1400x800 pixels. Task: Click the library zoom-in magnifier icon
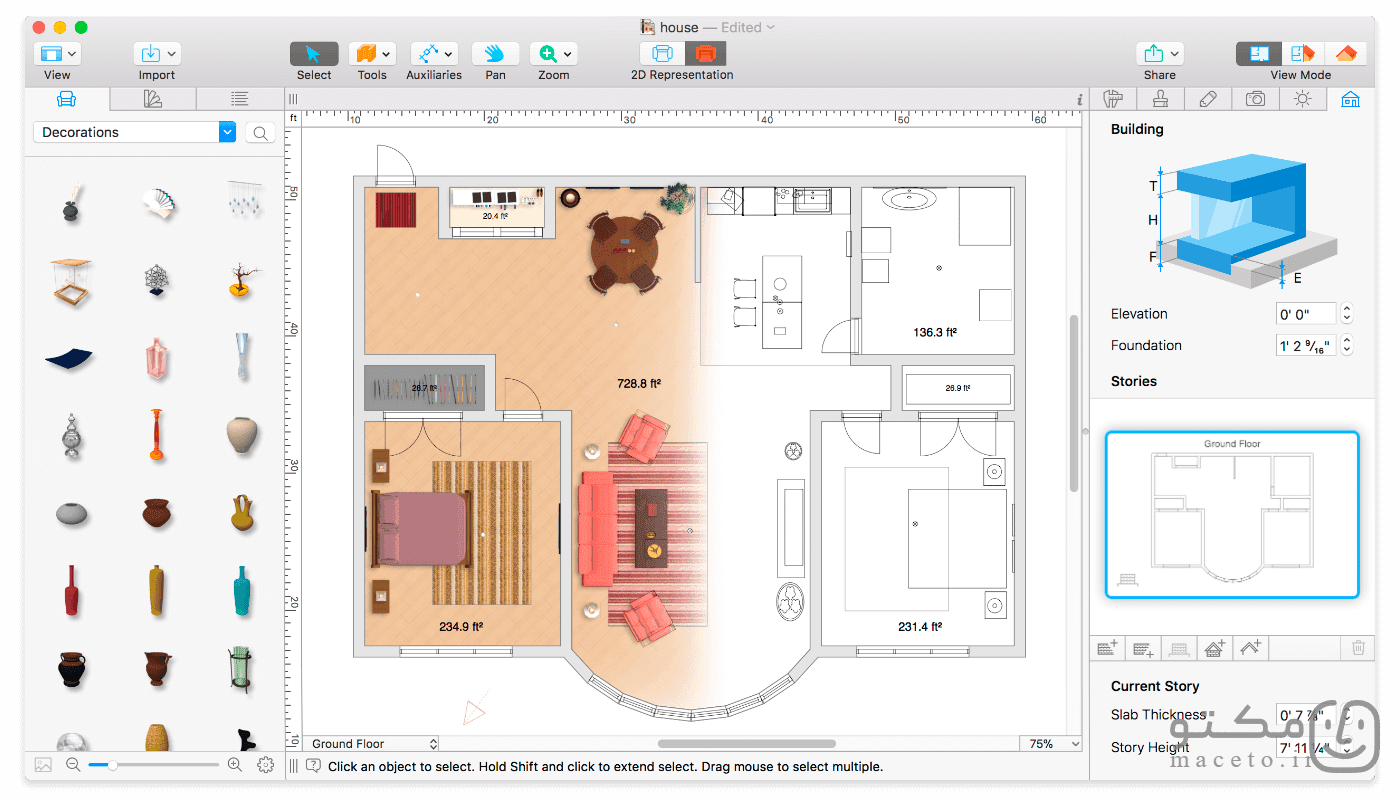[234, 765]
